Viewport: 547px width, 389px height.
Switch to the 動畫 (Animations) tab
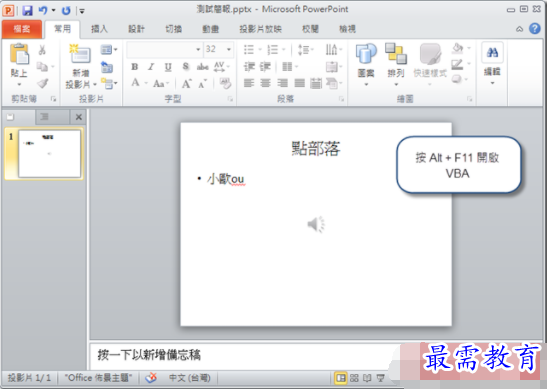pos(210,29)
